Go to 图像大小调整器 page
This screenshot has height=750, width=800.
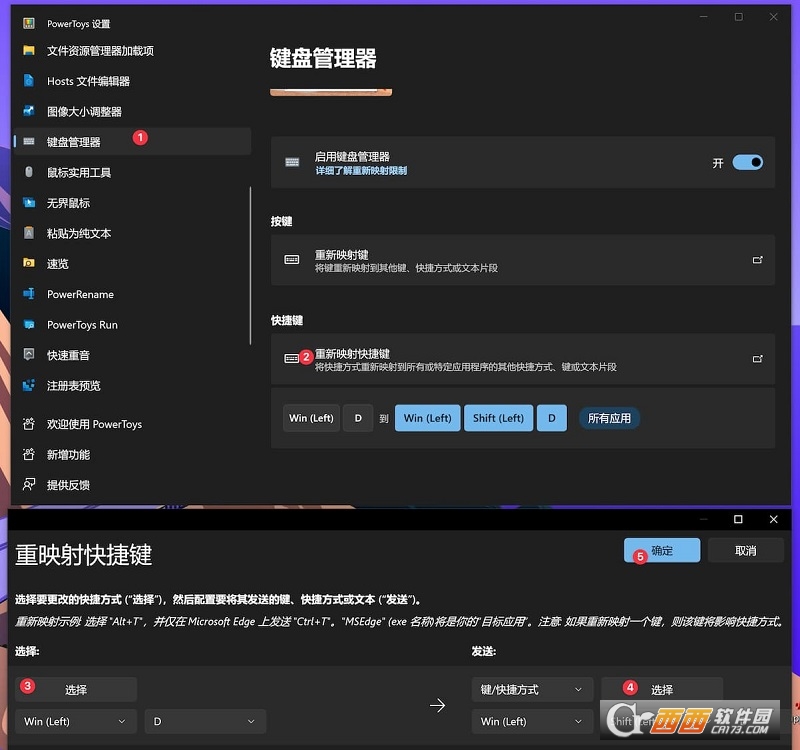(x=133, y=111)
